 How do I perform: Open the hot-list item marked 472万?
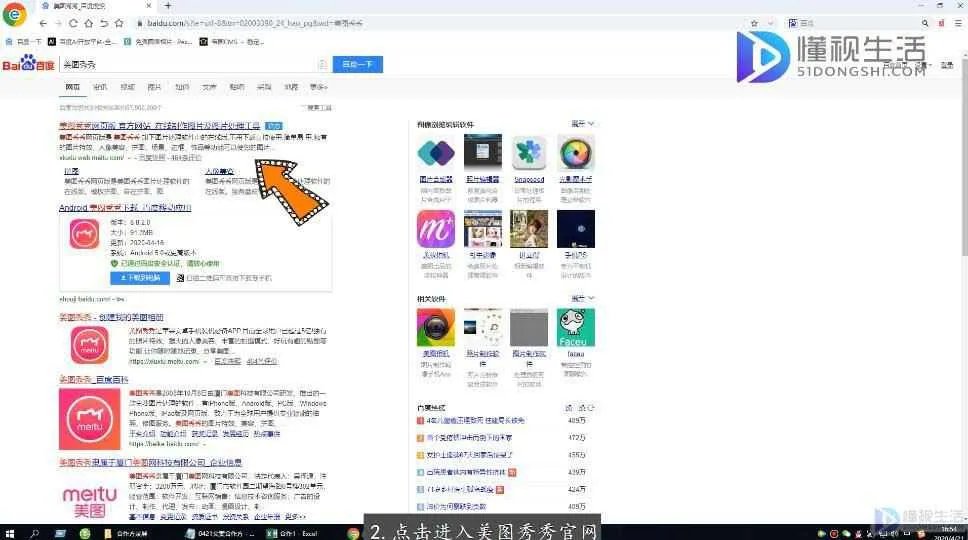point(469,438)
